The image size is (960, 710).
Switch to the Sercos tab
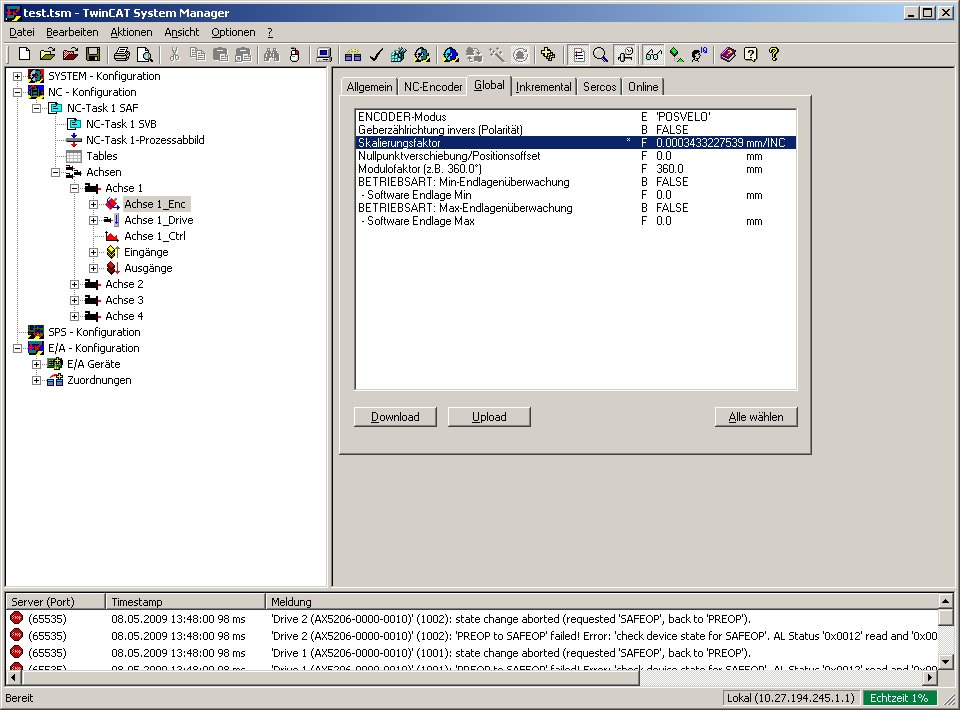coord(599,87)
